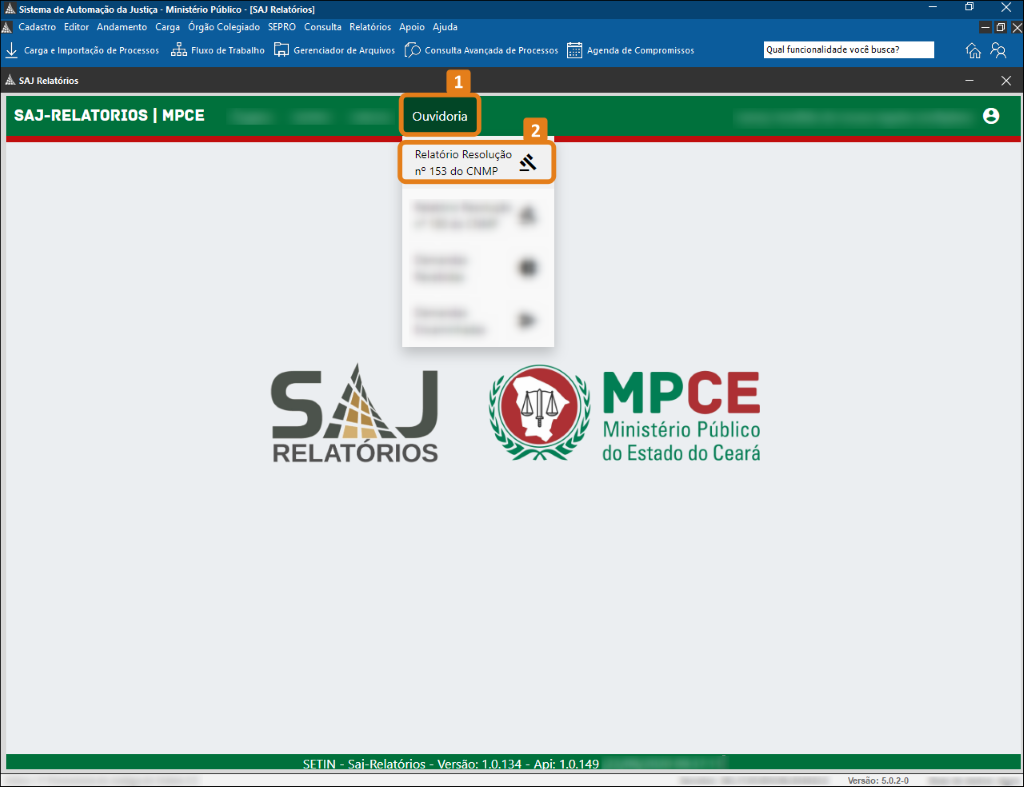Click the users icon beside home
This screenshot has width=1024, height=787.
[998, 50]
